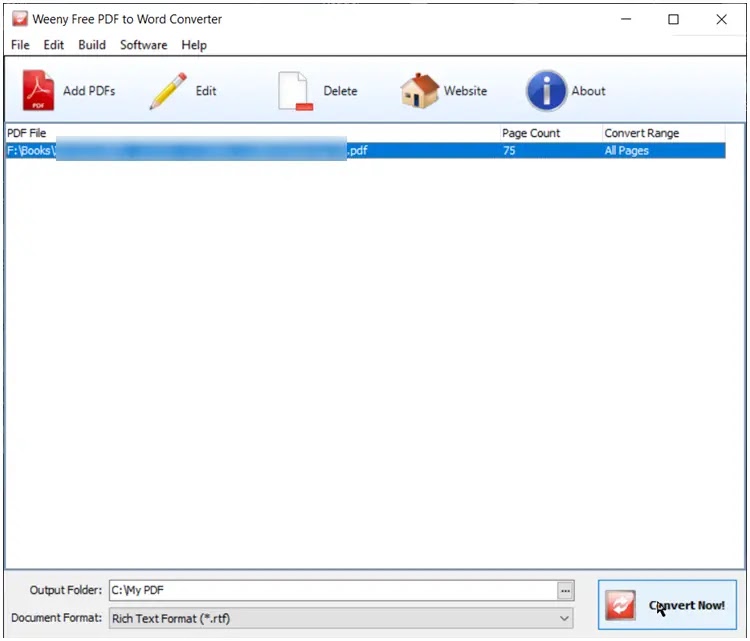Click the Delete page icon
The width and height of the screenshot is (750, 641).
coord(295,91)
